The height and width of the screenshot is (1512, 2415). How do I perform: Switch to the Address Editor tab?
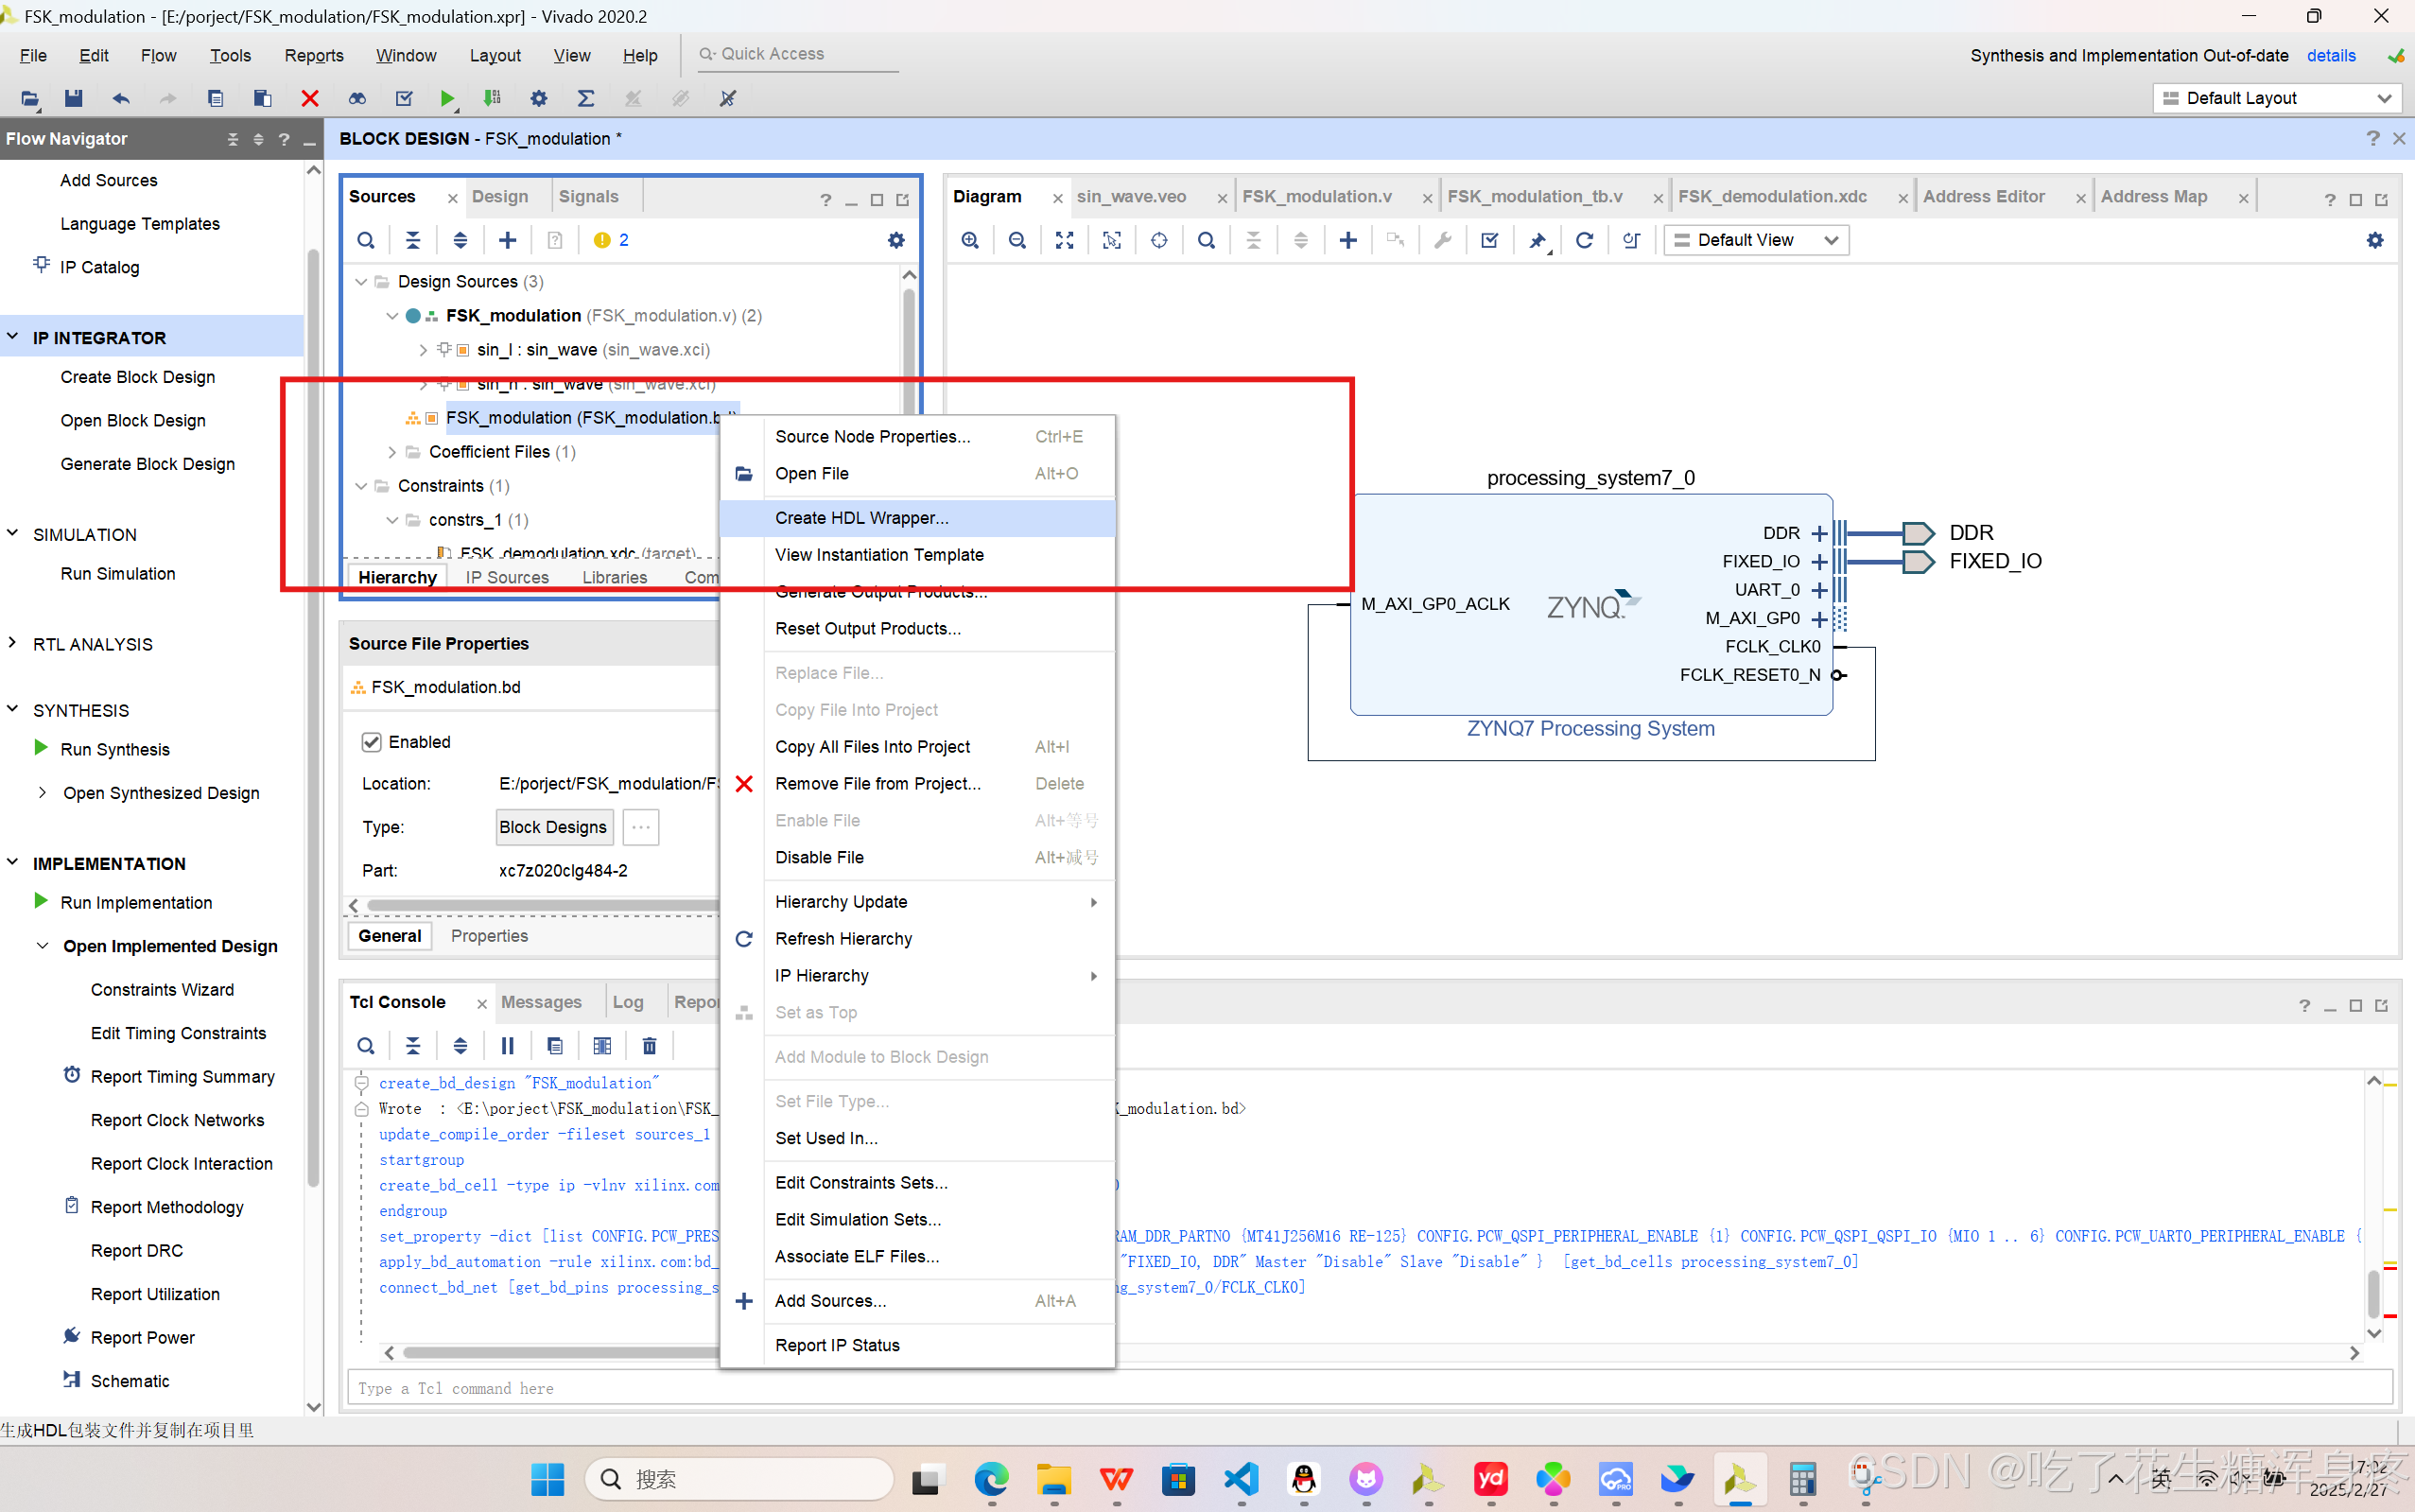point(1984,197)
